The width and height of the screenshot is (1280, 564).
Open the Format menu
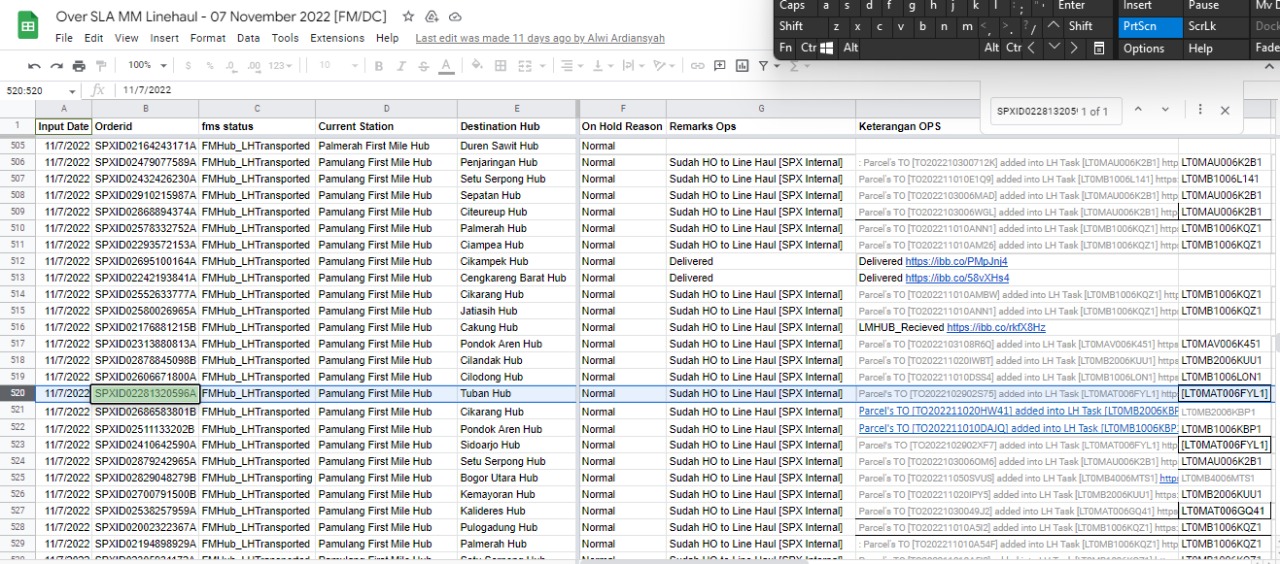pos(208,38)
